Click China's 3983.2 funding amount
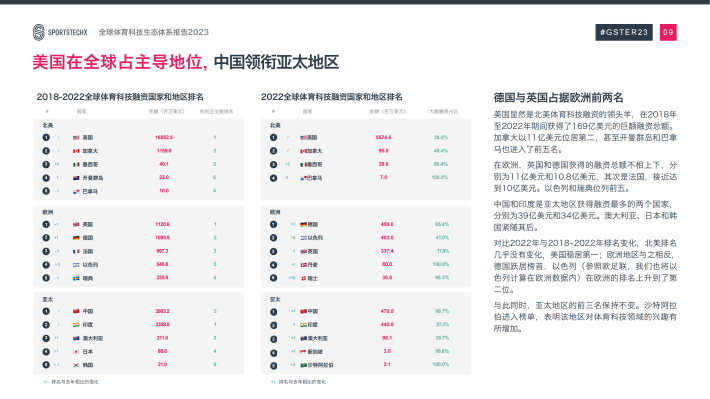 pos(162,311)
